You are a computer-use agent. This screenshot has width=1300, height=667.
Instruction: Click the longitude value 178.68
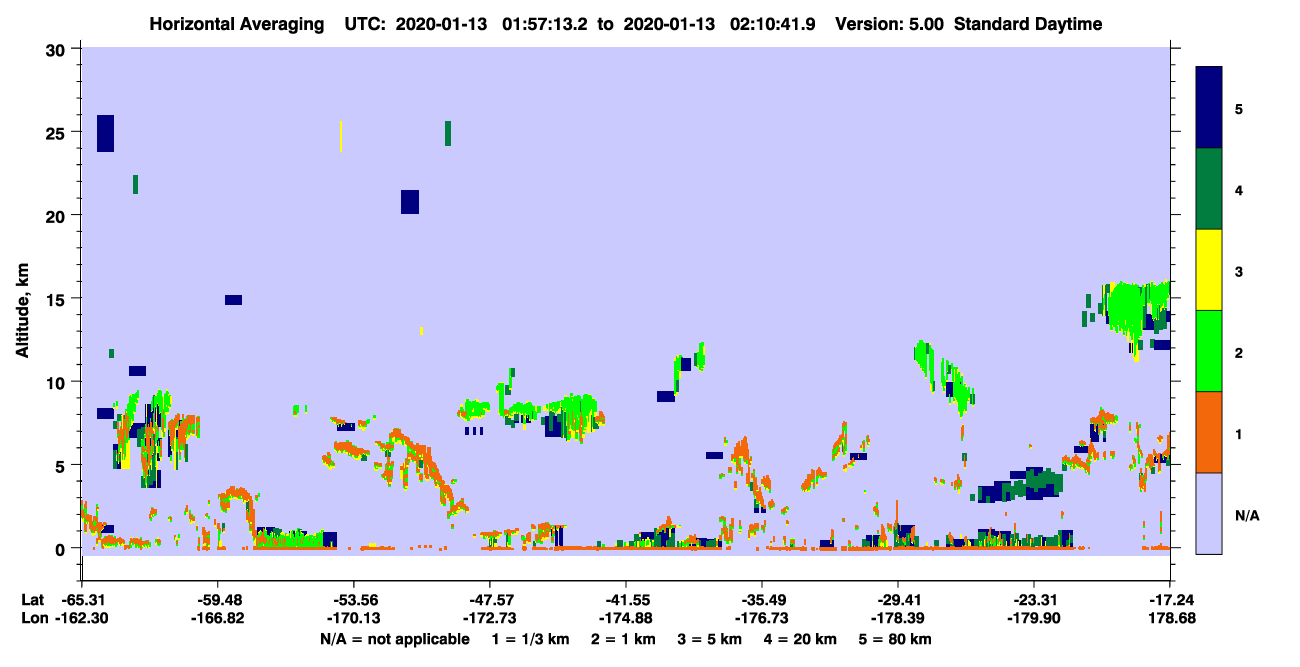(1170, 618)
